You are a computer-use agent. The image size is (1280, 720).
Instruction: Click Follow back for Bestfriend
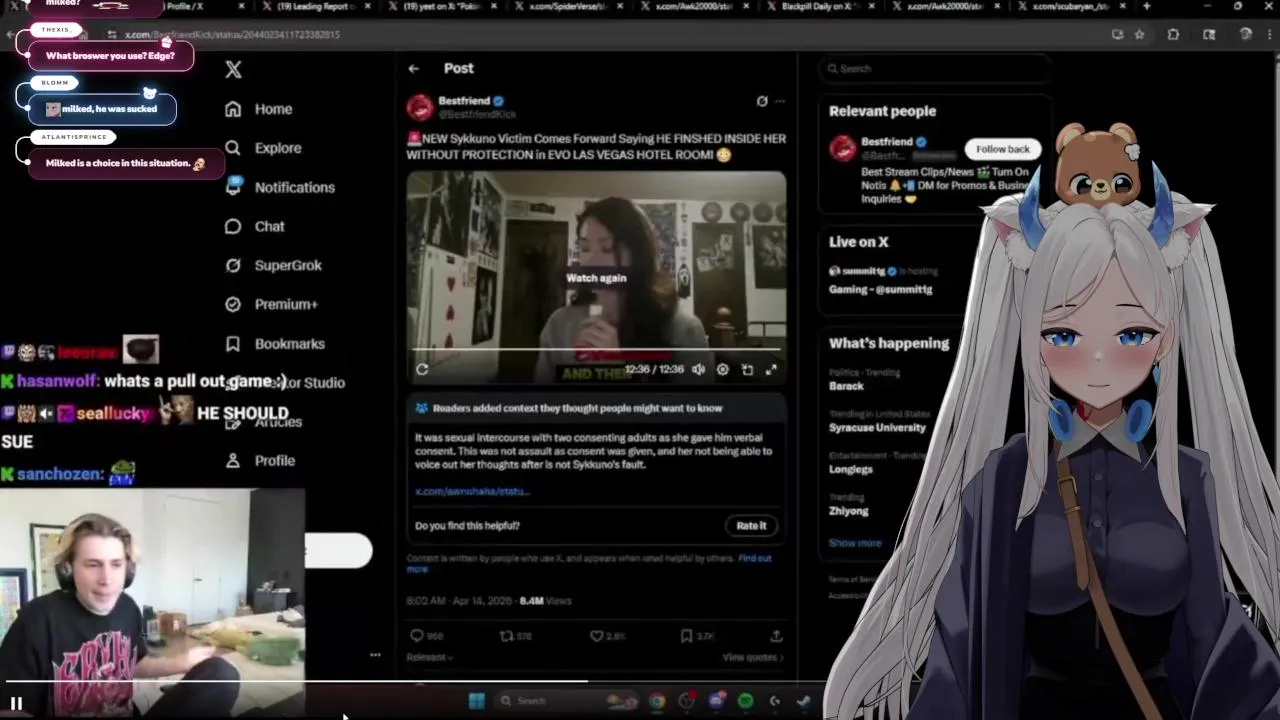click(x=1002, y=149)
